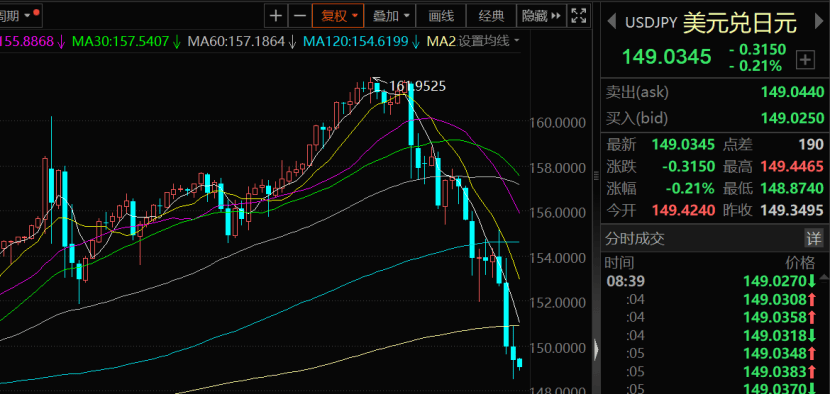
Task: Toggle fullscreen chart view icon
Action: click(x=579, y=15)
